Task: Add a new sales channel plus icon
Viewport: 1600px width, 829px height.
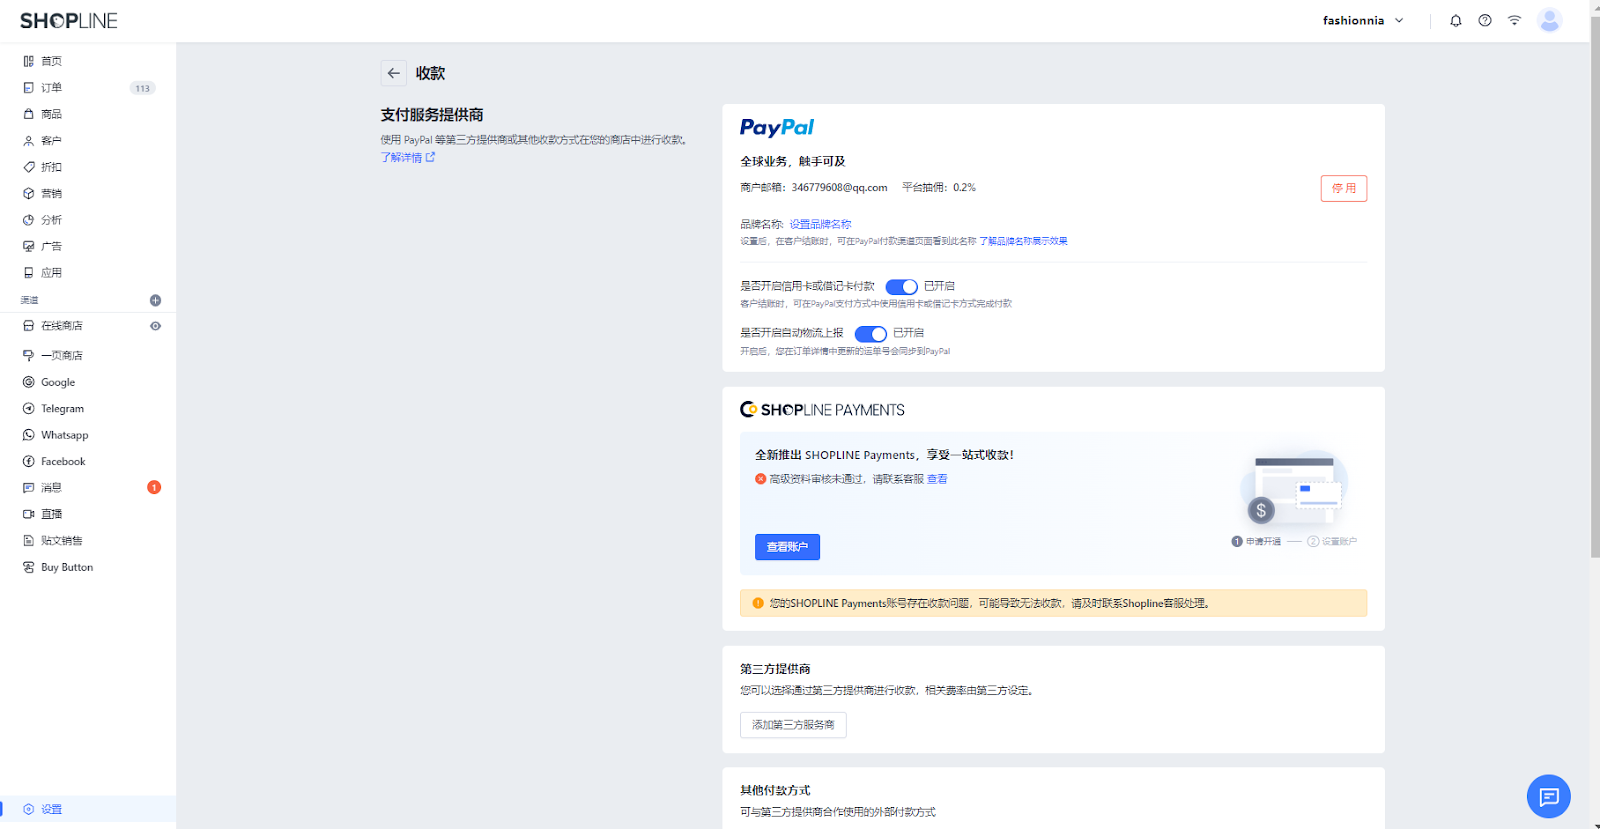Action: pos(155,300)
